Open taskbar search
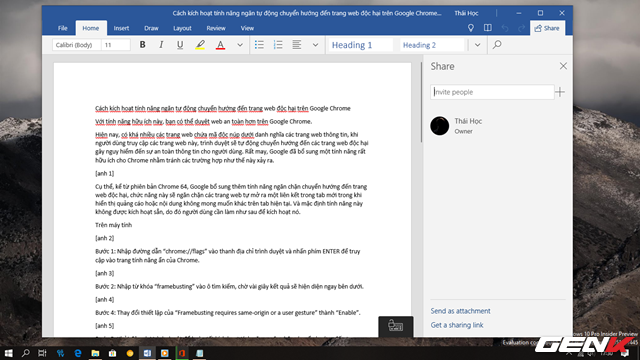Image resolution: width=640 pixels, height=360 pixels. [25, 353]
